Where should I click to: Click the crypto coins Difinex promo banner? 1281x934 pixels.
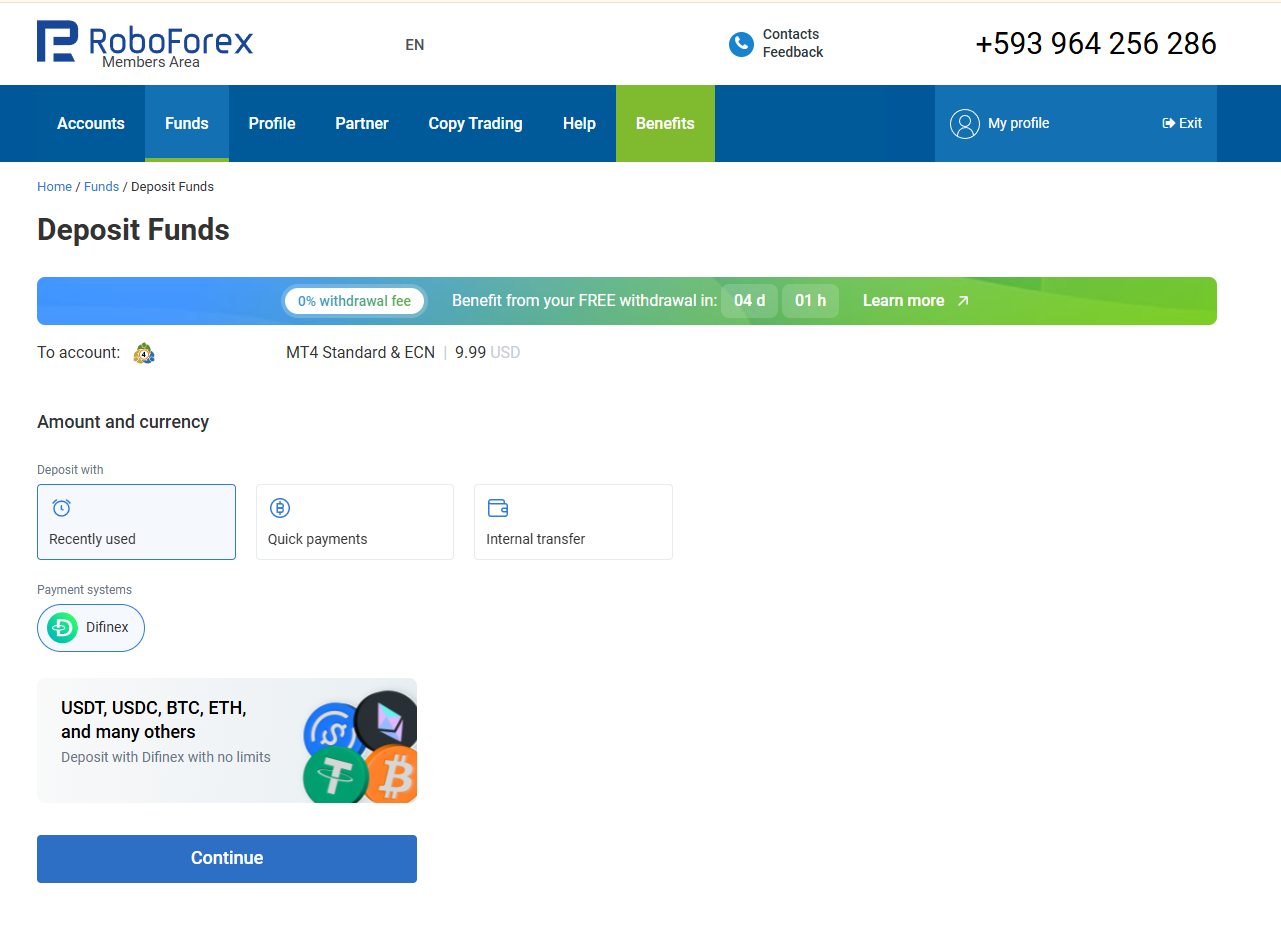click(227, 741)
